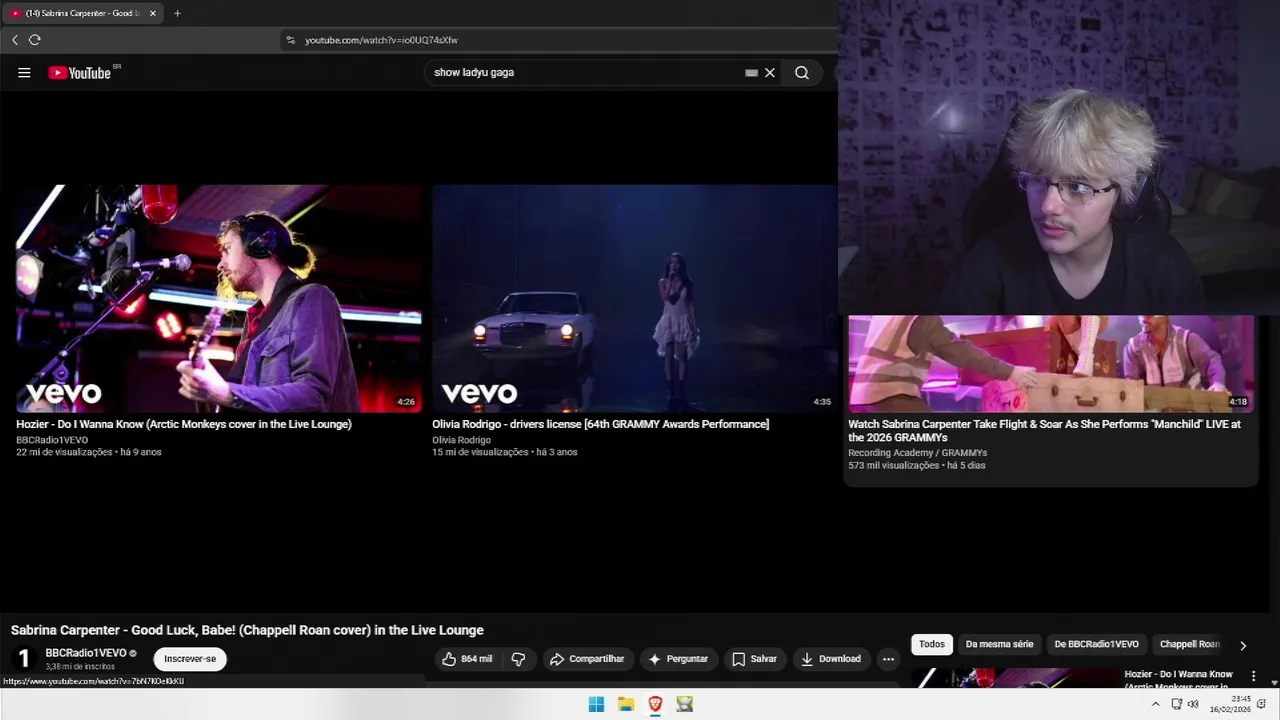
Task: Like the video showing 864 mil
Action: point(468,659)
